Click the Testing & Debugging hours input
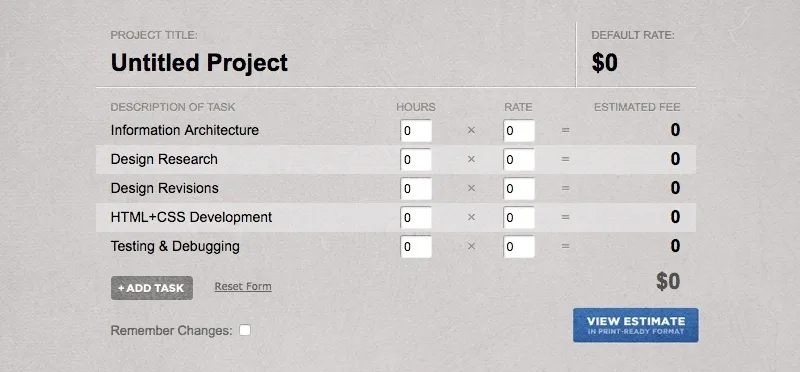The width and height of the screenshot is (800, 372). point(416,247)
